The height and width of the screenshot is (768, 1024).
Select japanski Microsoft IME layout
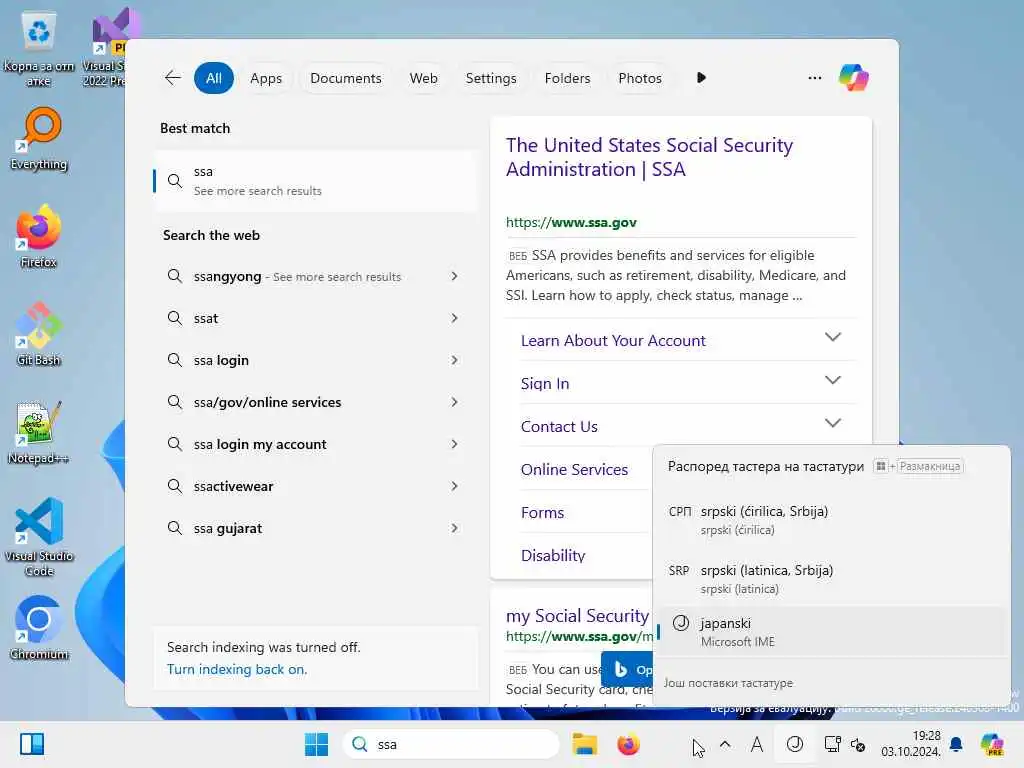pyautogui.click(x=831, y=632)
